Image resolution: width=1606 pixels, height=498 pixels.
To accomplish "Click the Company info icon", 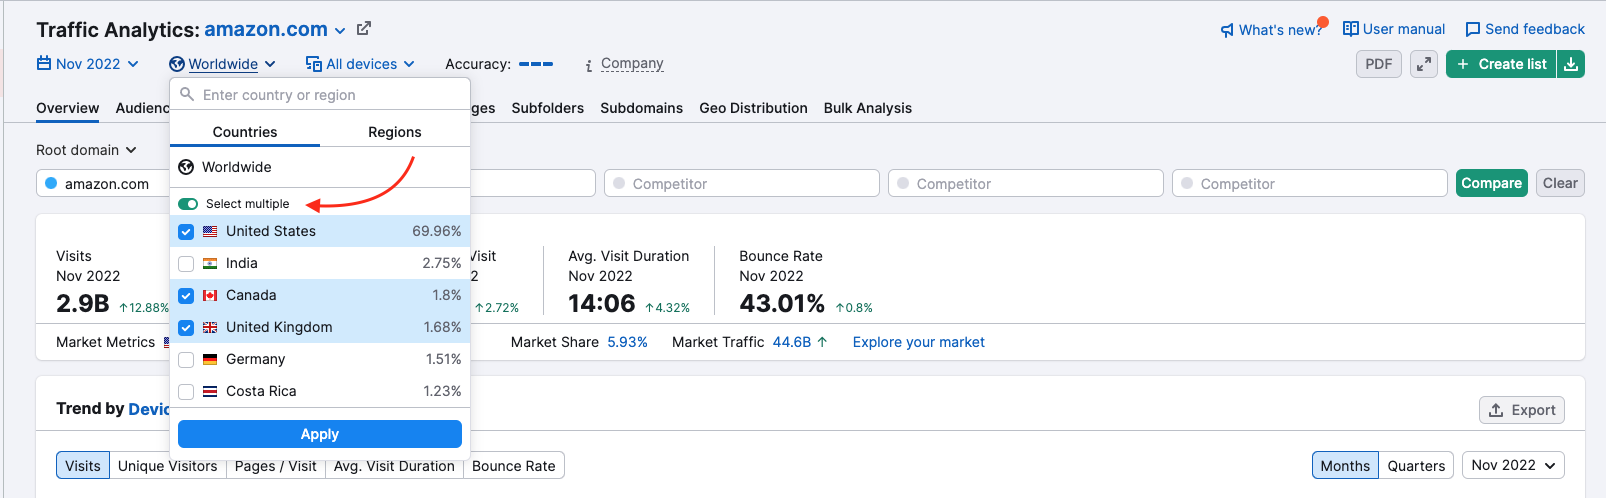I will (589, 65).
